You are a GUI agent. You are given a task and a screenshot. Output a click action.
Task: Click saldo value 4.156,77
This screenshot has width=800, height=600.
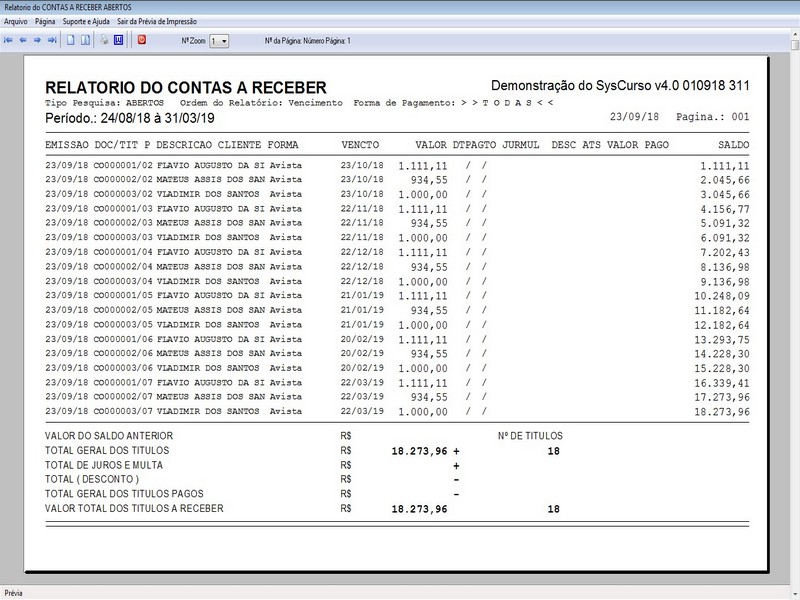724,209
